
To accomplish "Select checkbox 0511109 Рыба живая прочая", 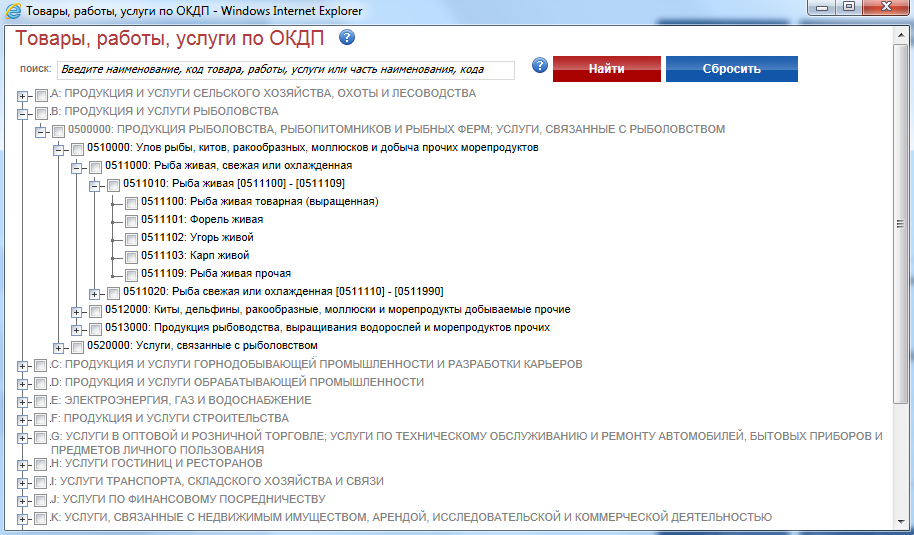I will pos(131,275).
